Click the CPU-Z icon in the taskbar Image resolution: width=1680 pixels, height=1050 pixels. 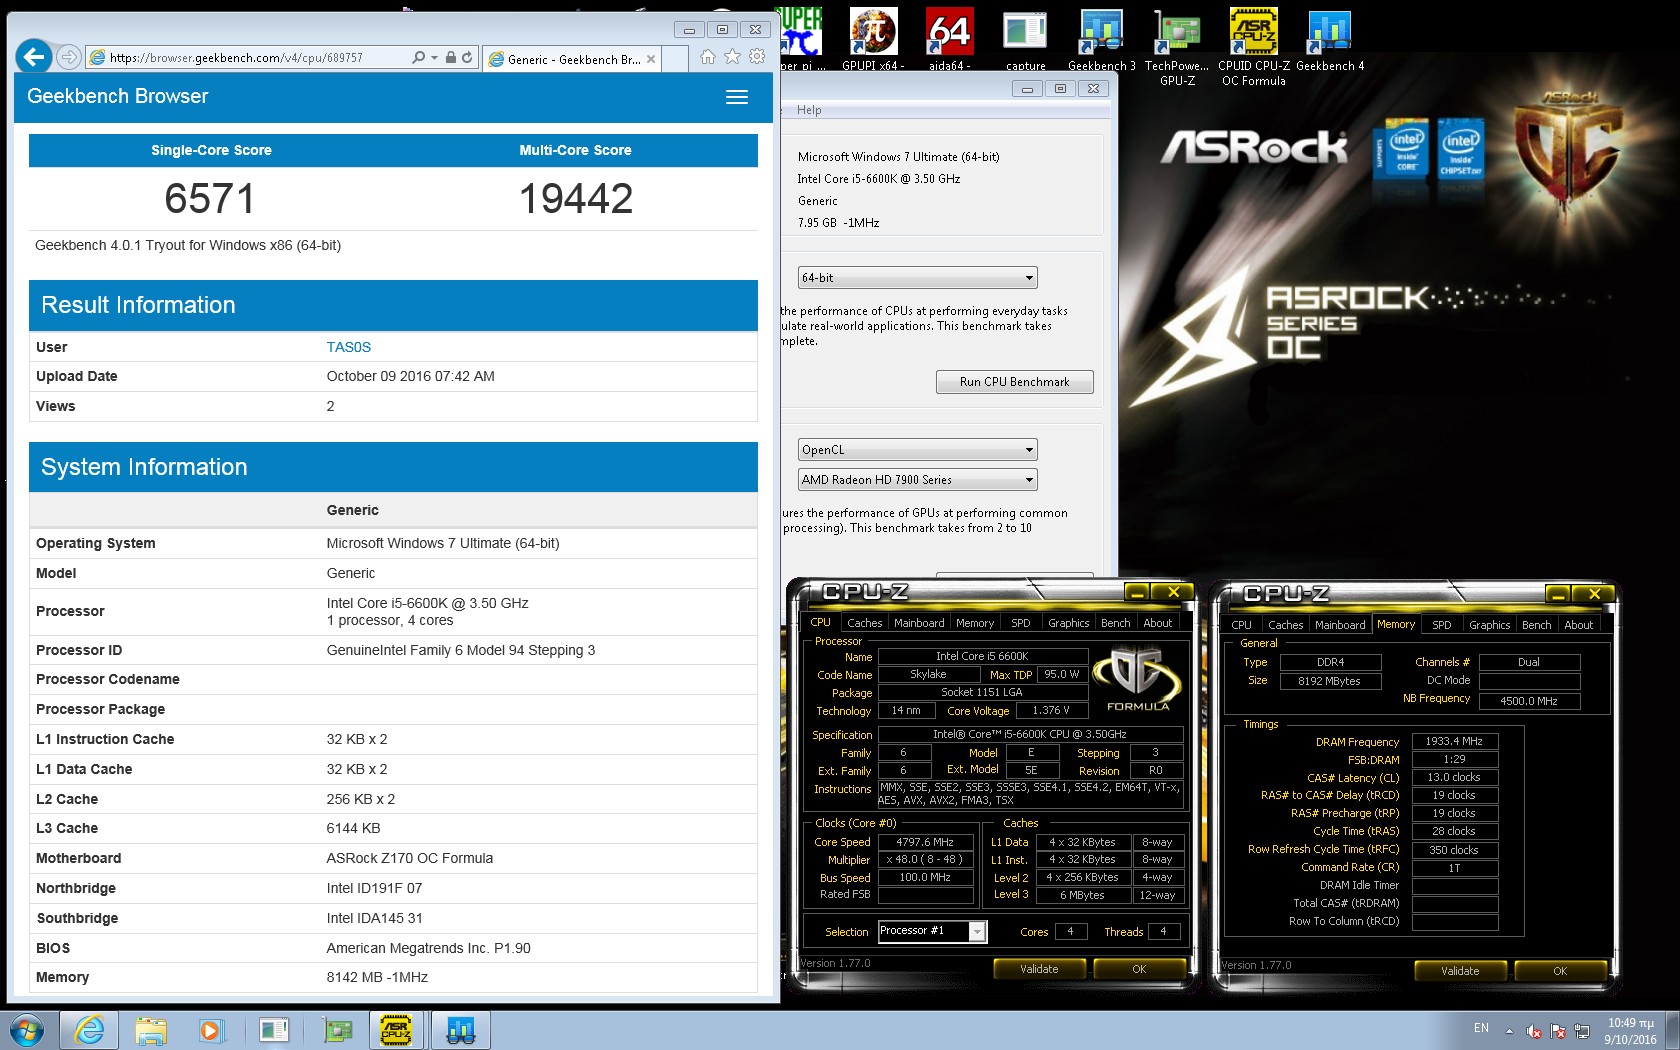[x=396, y=1029]
